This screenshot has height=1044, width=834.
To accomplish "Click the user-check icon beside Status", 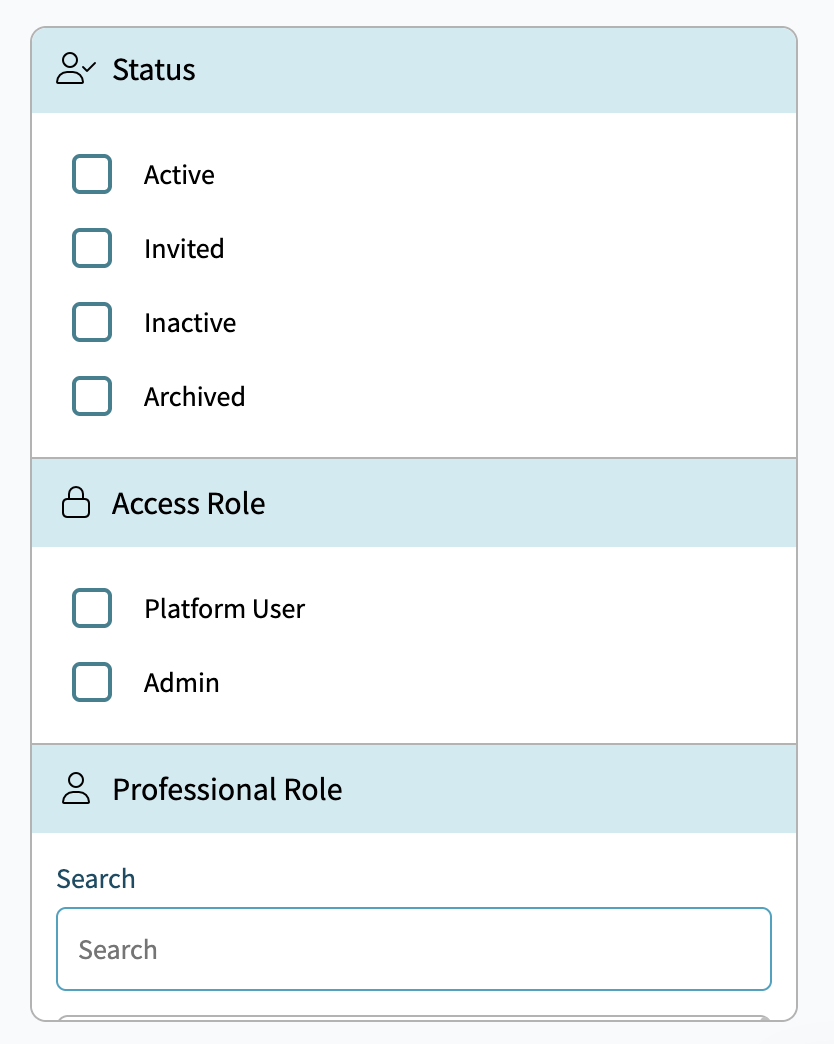I will click(x=76, y=69).
